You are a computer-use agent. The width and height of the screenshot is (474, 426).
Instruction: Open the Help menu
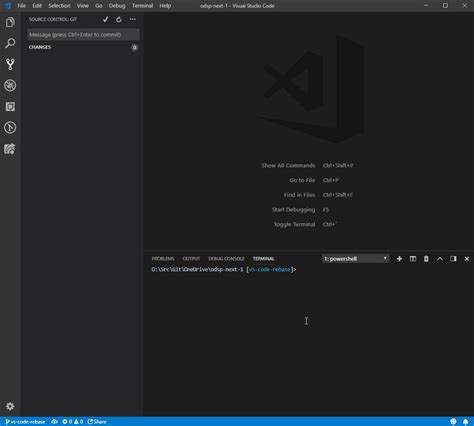point(165,6)
